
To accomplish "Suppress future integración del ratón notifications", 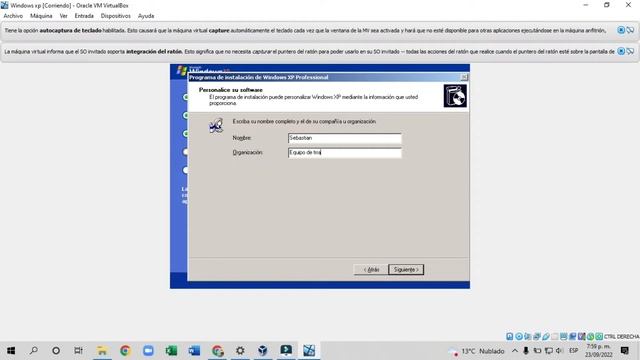I will pos(631,51).
